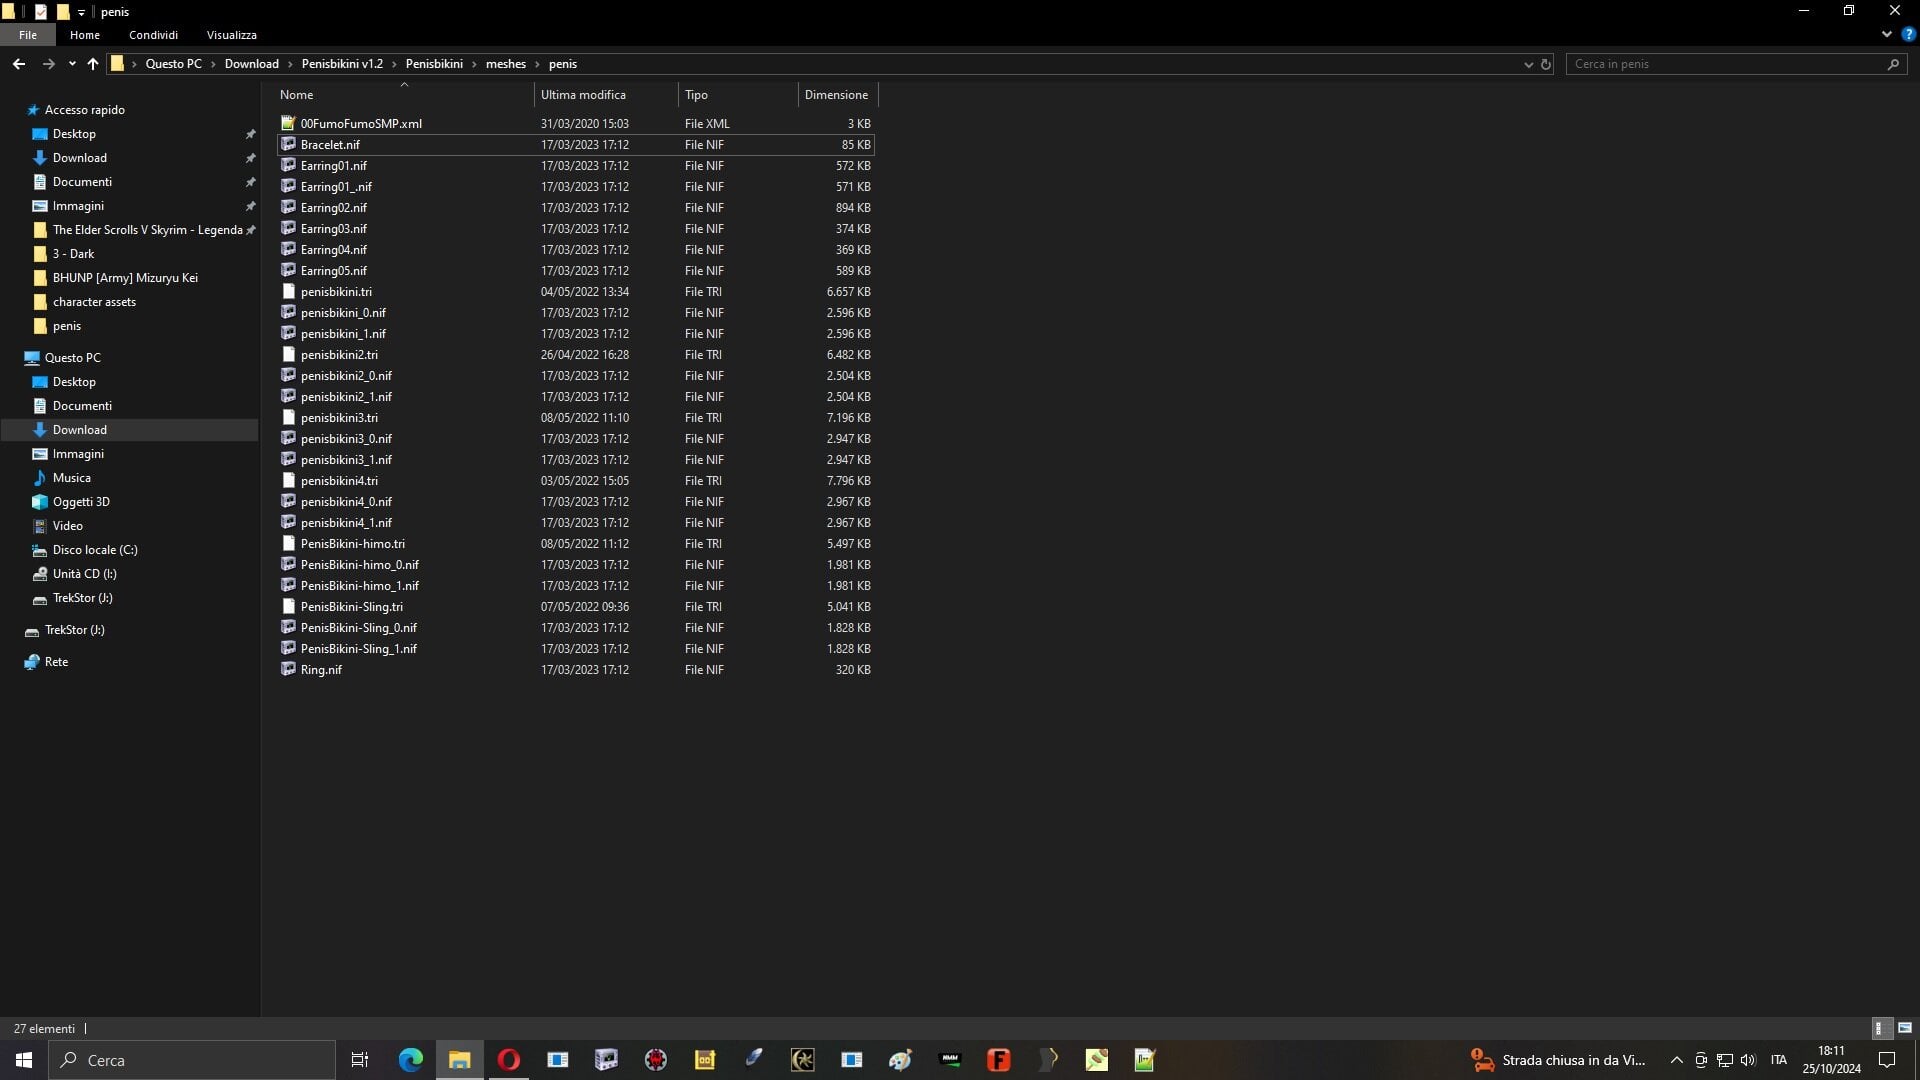The height and width of the screenshot is (1080, 1920).
Task: Select file PenisBikini-Sling_1.nif
Action: coord(575,649)
